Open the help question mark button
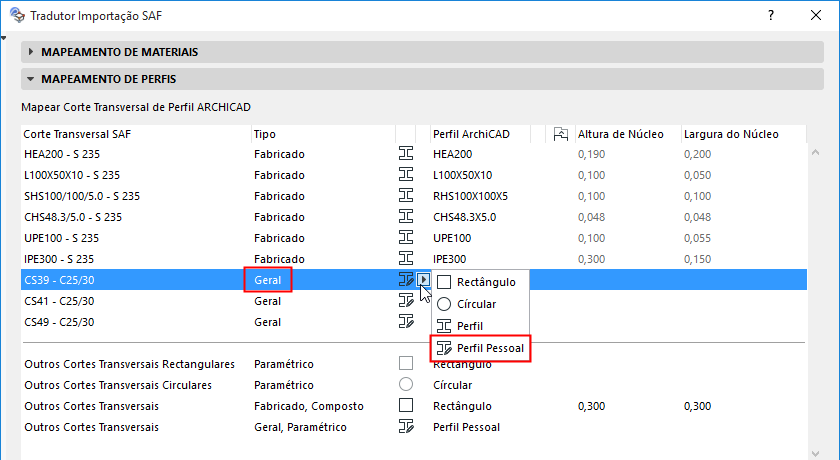Image resolution: width=840 pixels, height=460 pixels. tap(771, 15)
